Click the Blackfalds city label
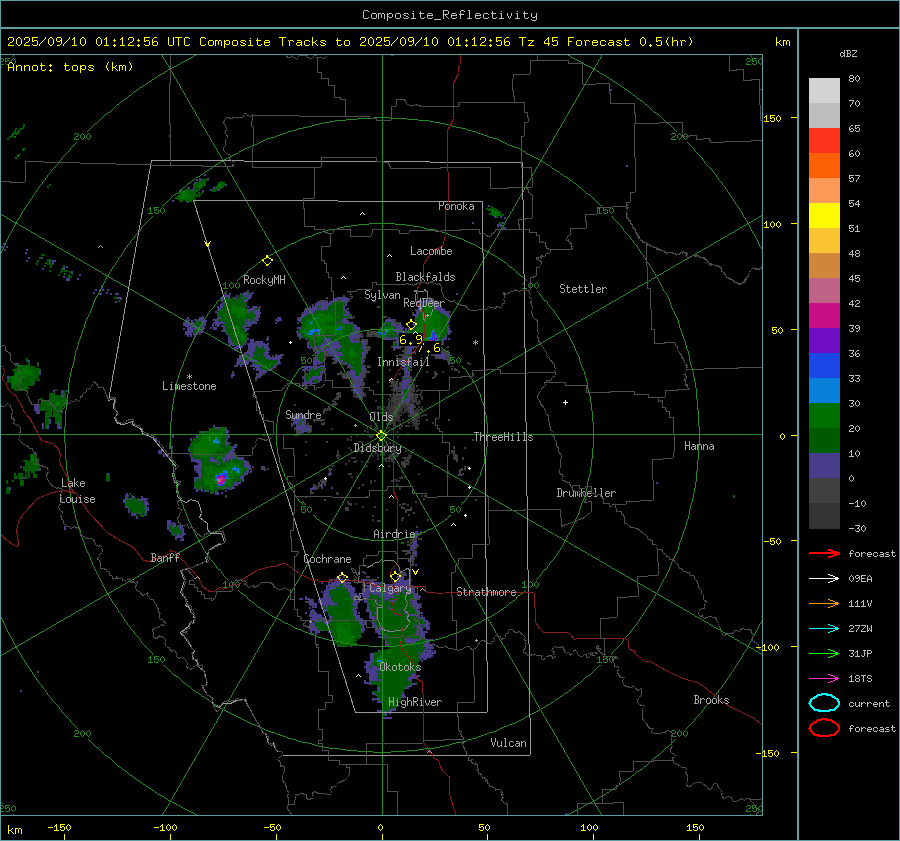Viewport: 900px width, 841px height. point(425,277)
